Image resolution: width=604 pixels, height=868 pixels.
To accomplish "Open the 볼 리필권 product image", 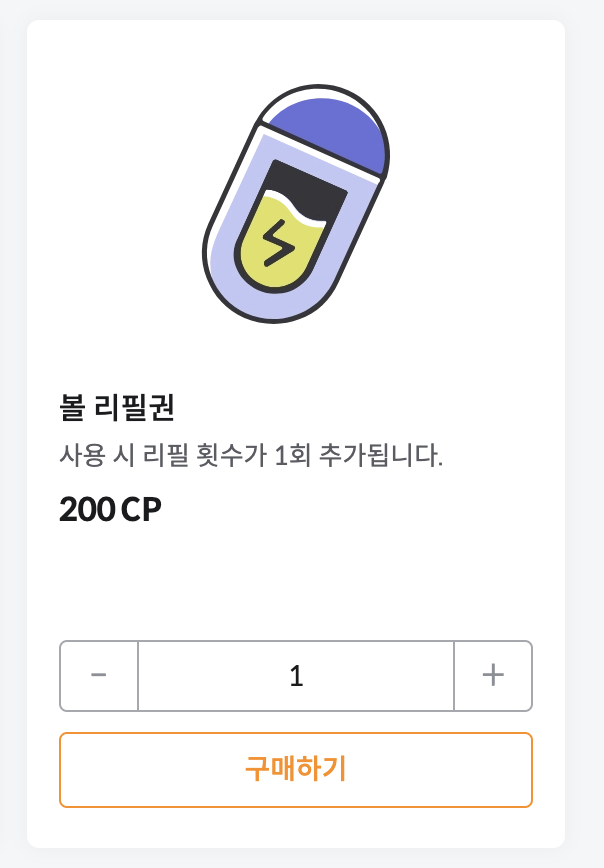I will tap(296, 204).
